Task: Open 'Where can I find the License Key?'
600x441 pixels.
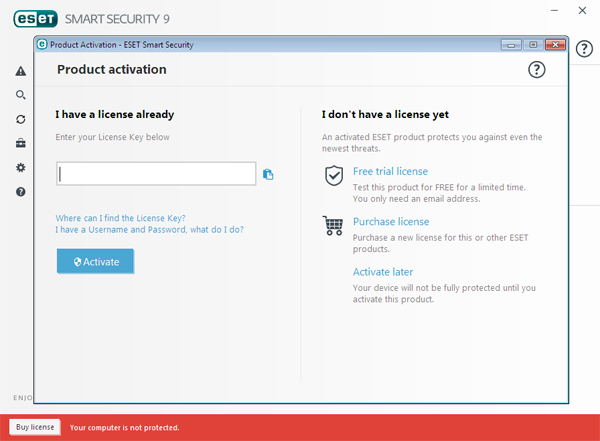Action: point(120,218)
